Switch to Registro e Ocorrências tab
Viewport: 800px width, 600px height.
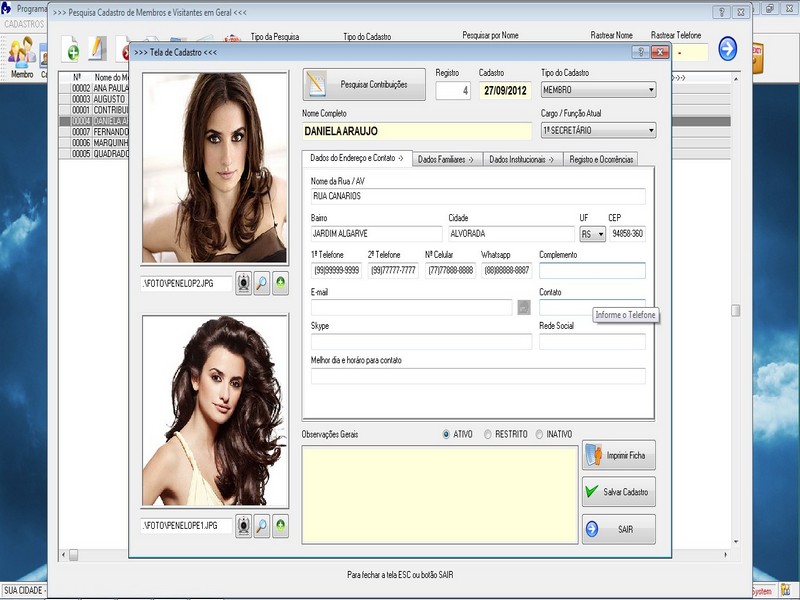[601, 160]
